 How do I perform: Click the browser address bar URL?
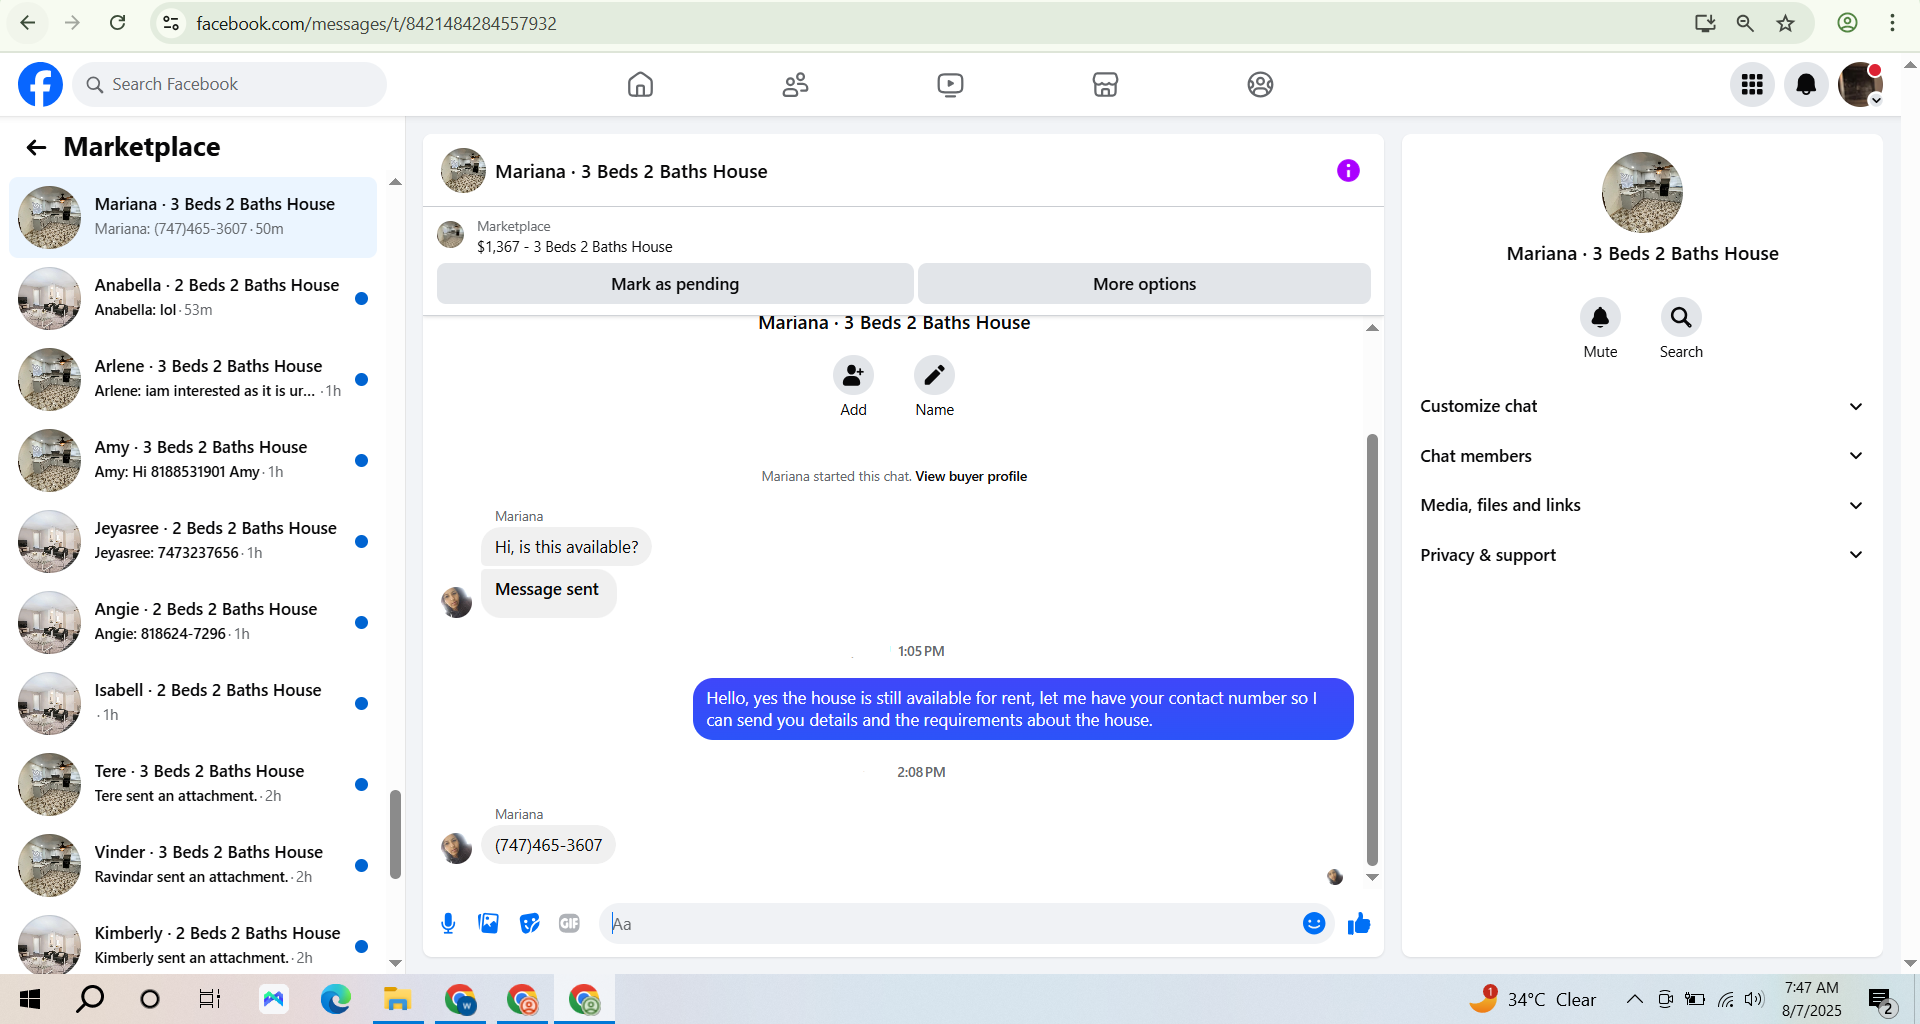pos(376,23)
